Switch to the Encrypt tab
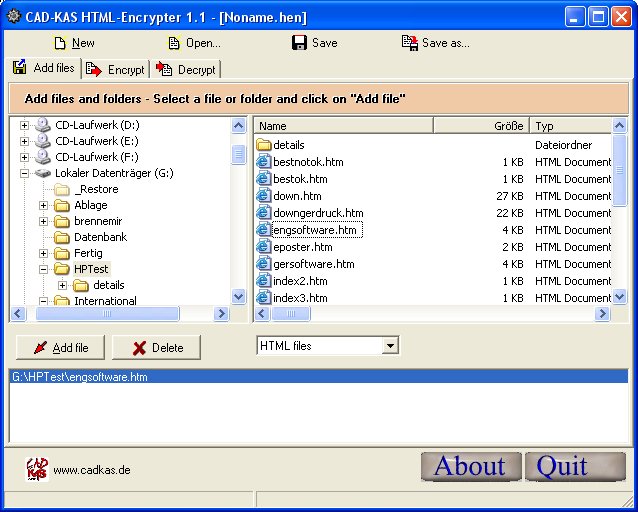 point(116,70)
